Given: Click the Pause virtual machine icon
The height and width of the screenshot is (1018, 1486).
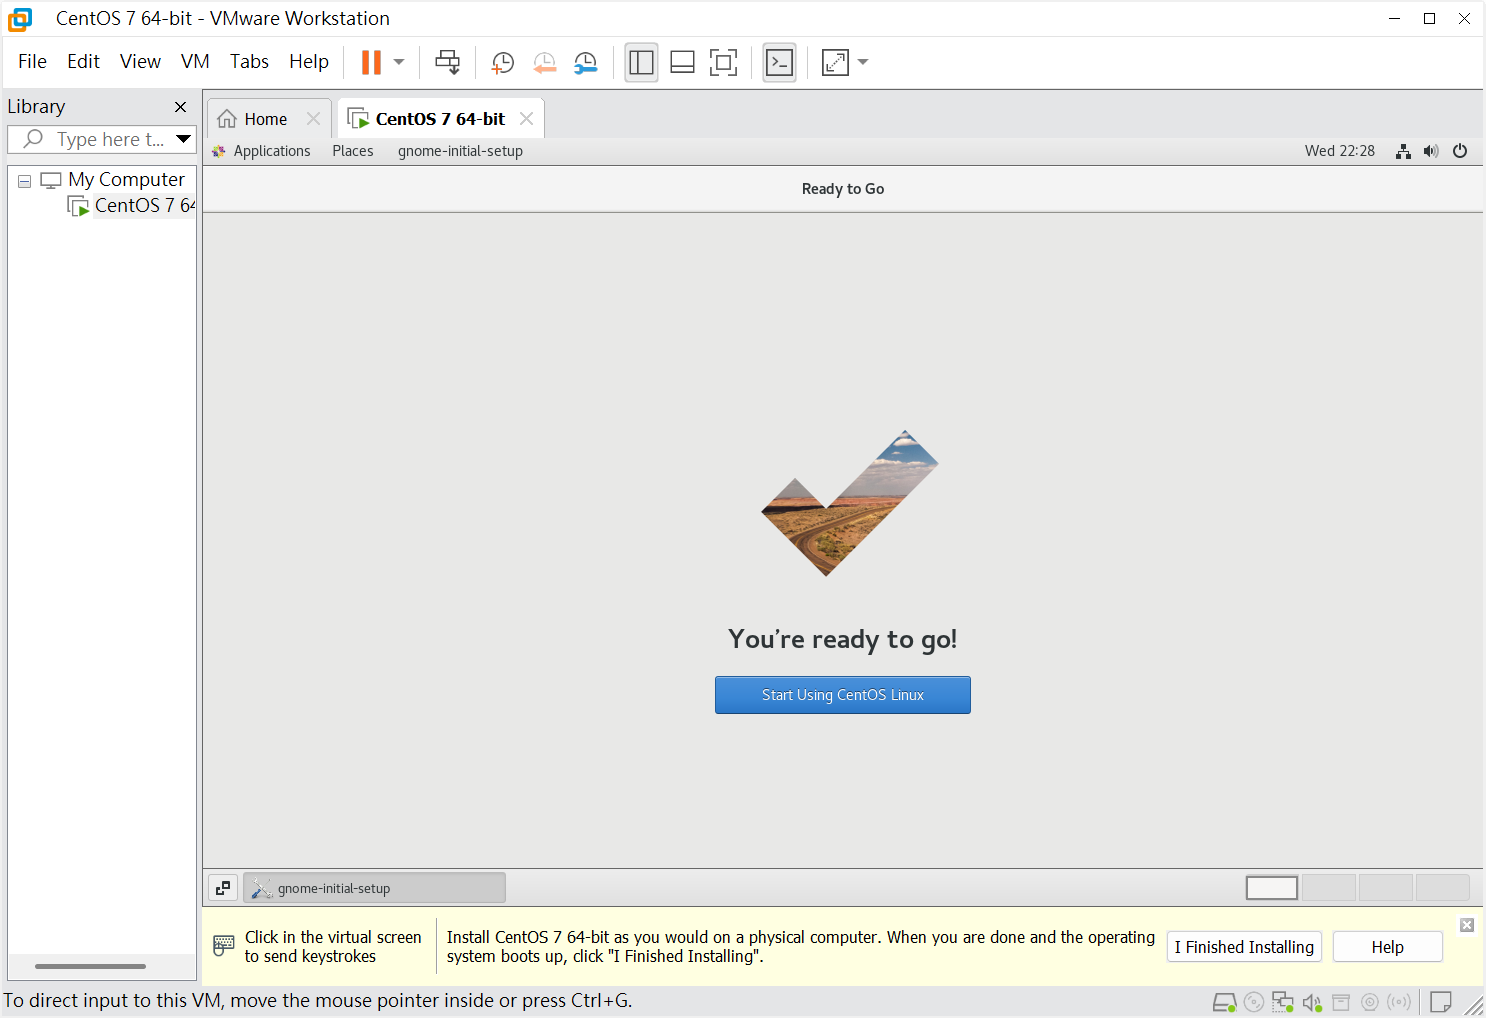Looking at the screenshot, I should pyautogui.click(x=371, y=62).
